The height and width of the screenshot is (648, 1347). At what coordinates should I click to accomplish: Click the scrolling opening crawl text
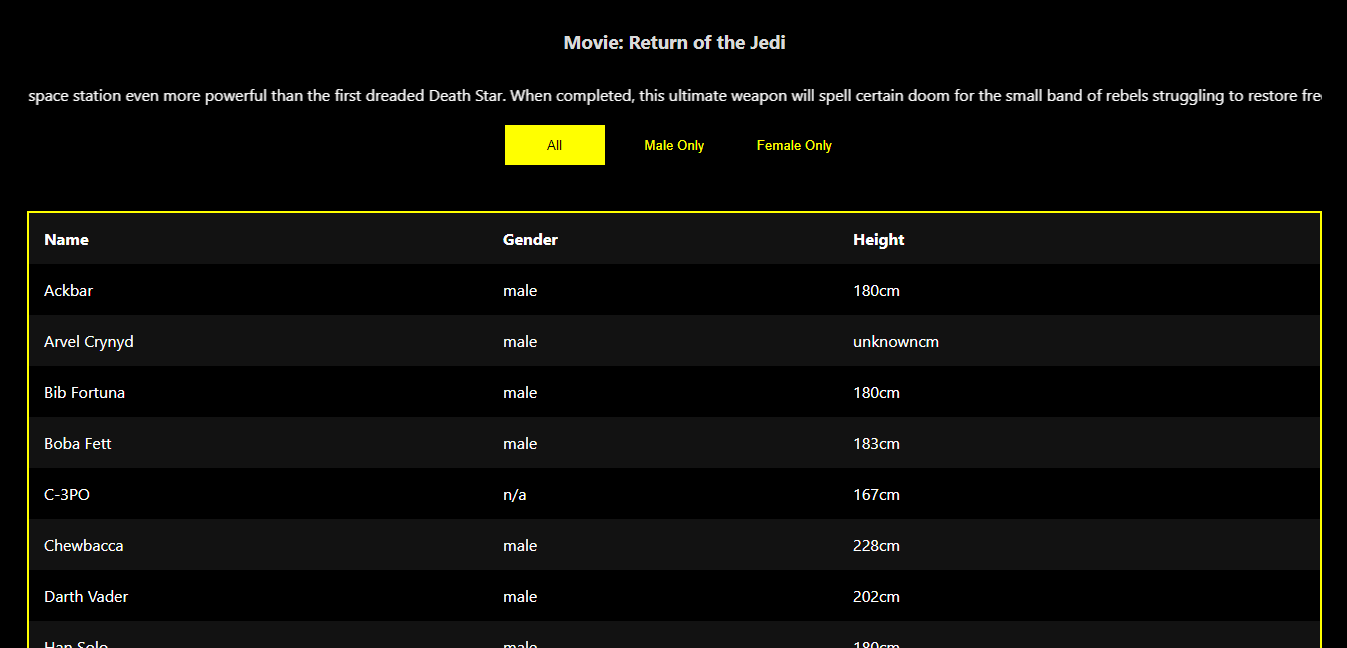tap(674, 96)
